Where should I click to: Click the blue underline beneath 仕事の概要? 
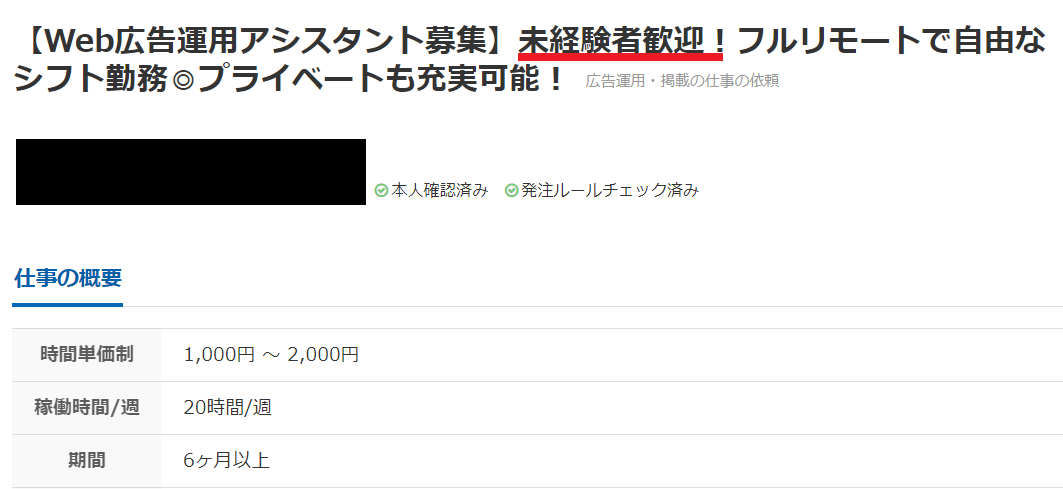[68, 305]
